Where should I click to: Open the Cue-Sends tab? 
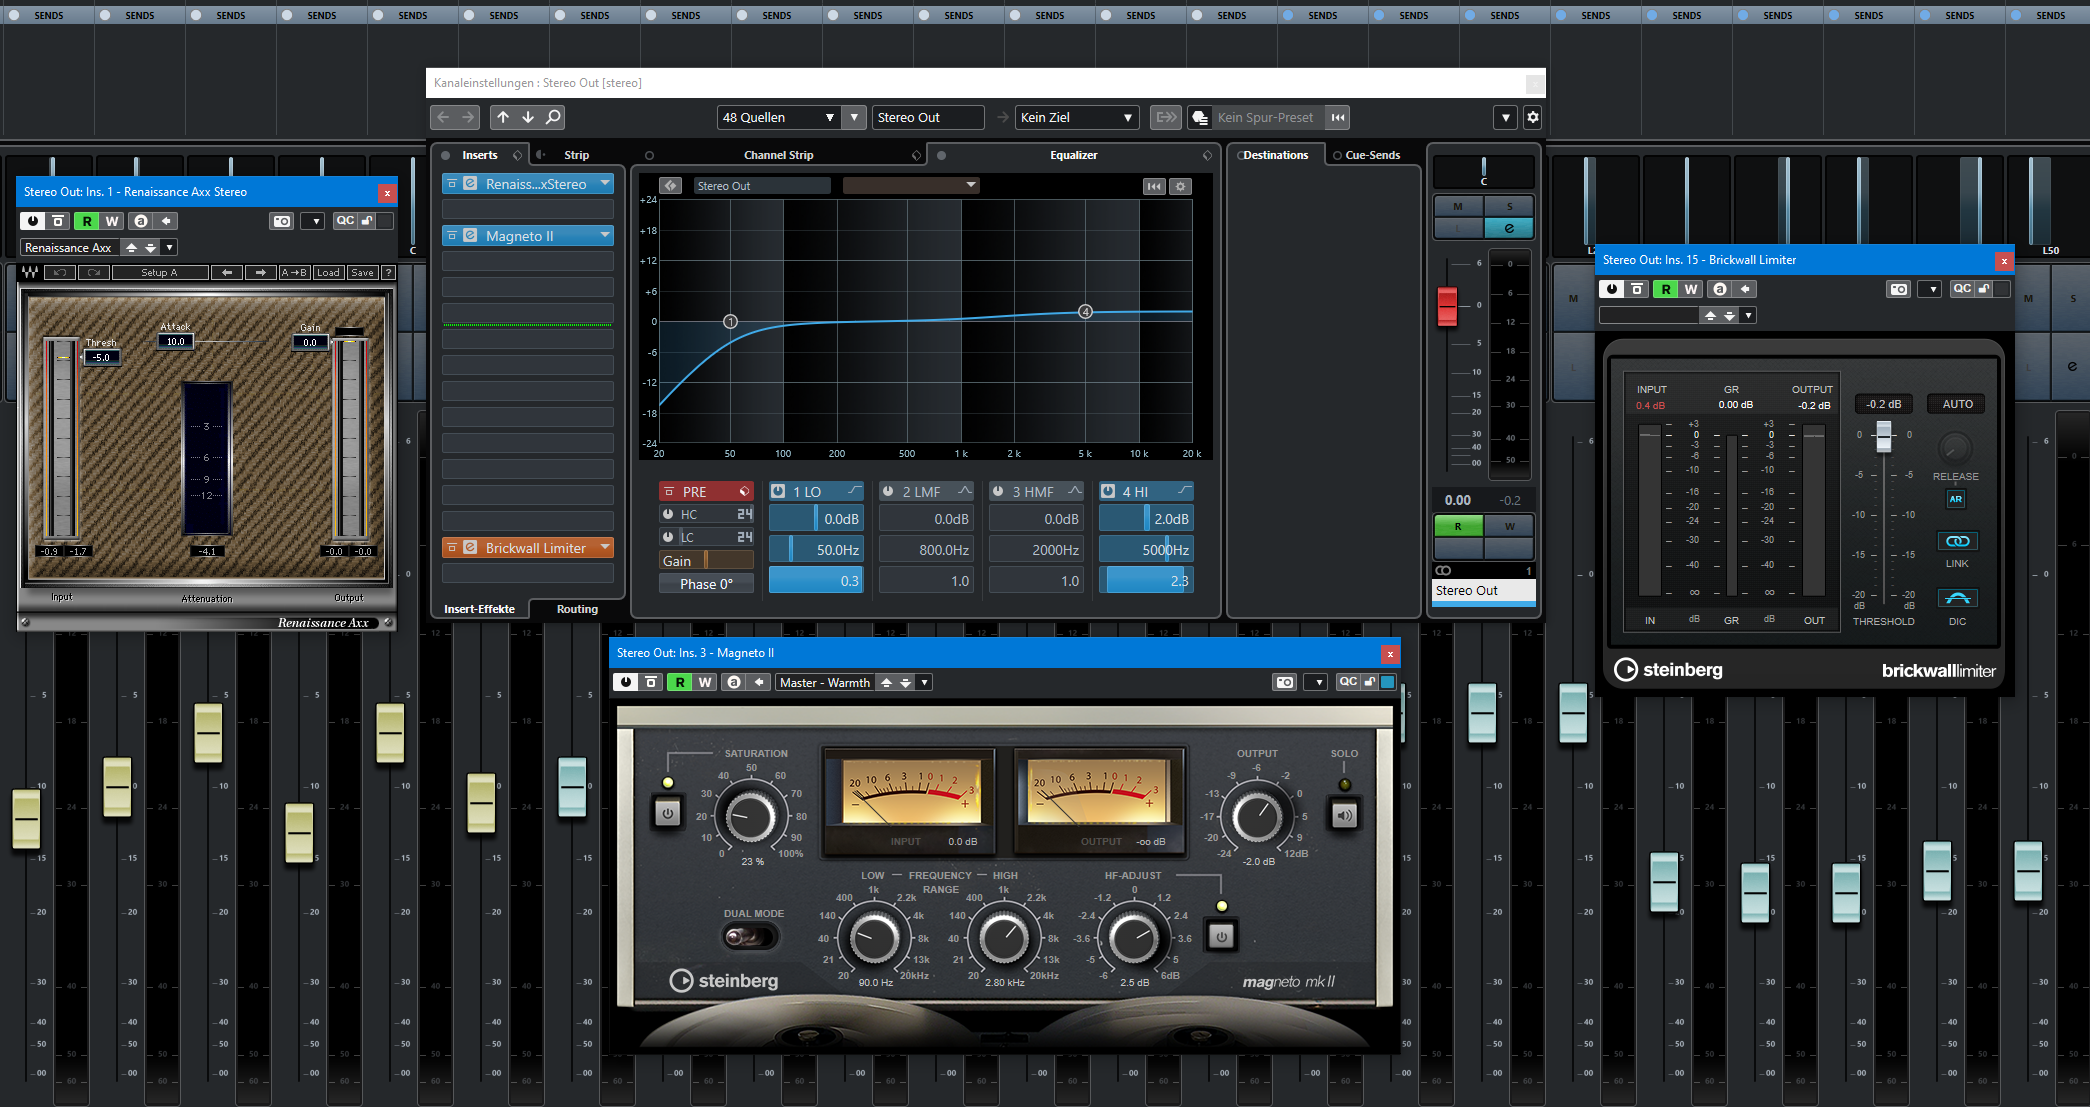point(1372,155)
